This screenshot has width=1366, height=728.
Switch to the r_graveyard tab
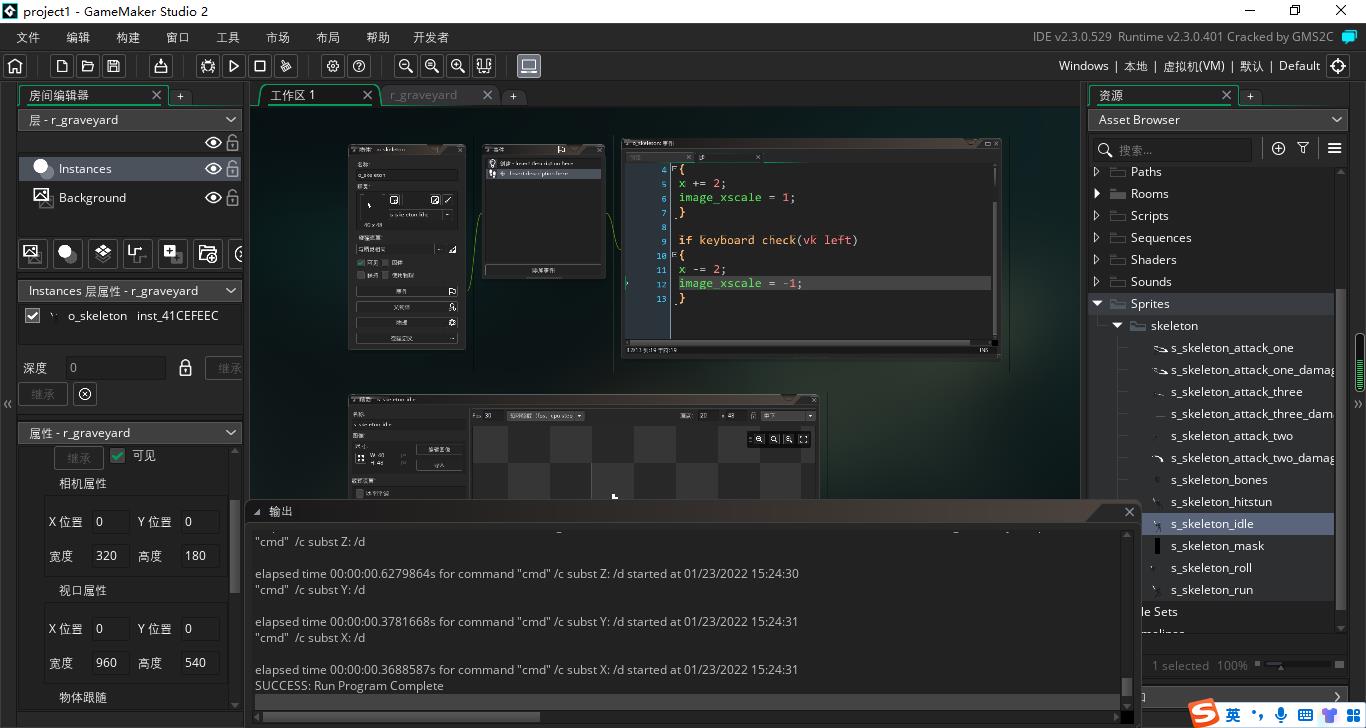pos(424,95)
